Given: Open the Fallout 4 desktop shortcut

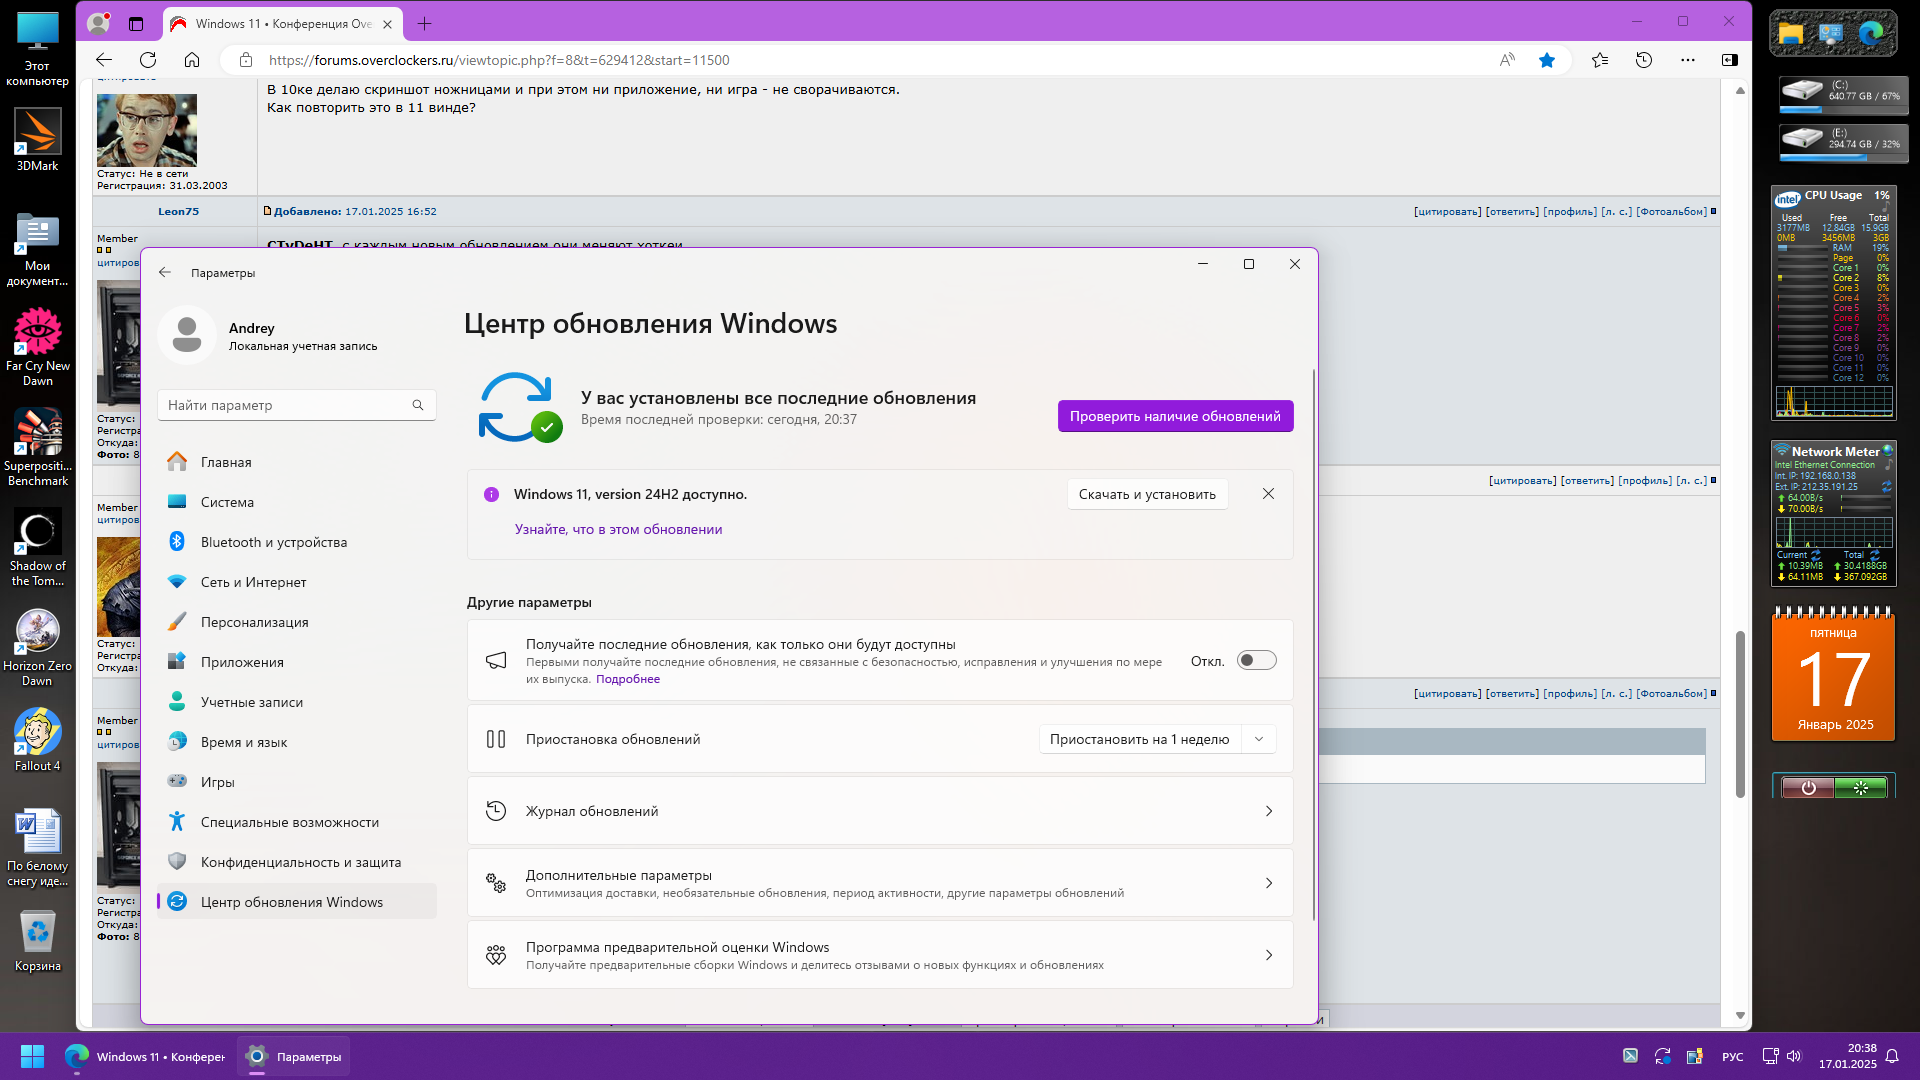Looking at the screenshot, I should pos(37,739).
